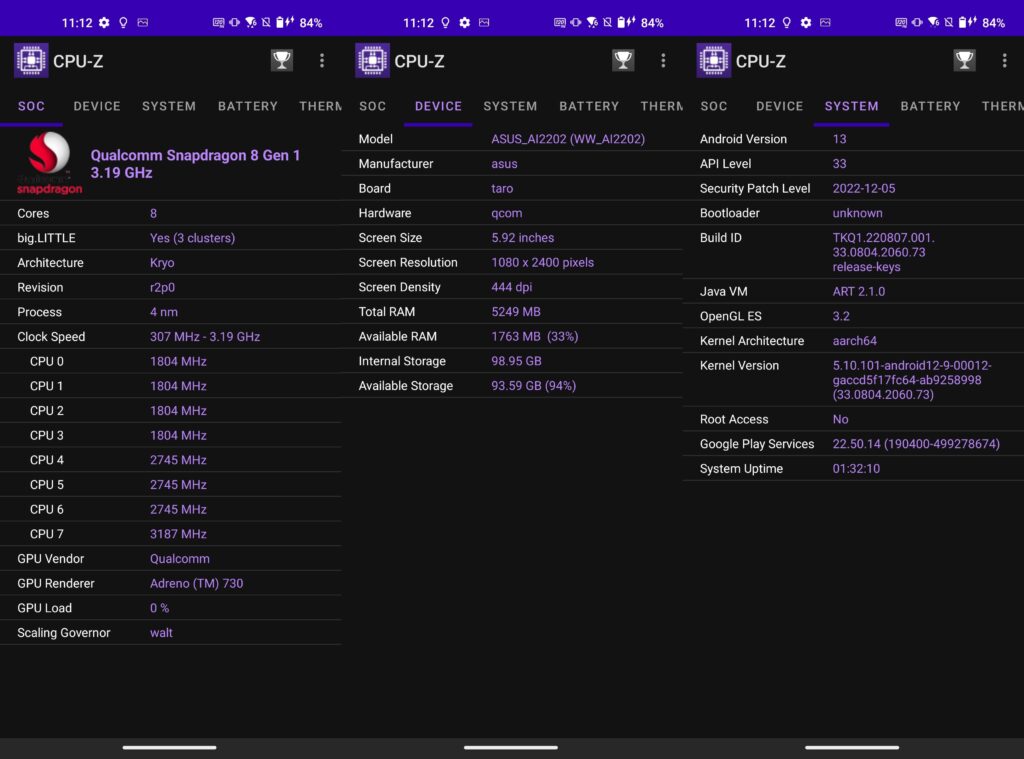The width and height of the screenshot is (1024, 759).
Task: Tap the battery icon in left screen status bar
Action: (x=280, y=23)
